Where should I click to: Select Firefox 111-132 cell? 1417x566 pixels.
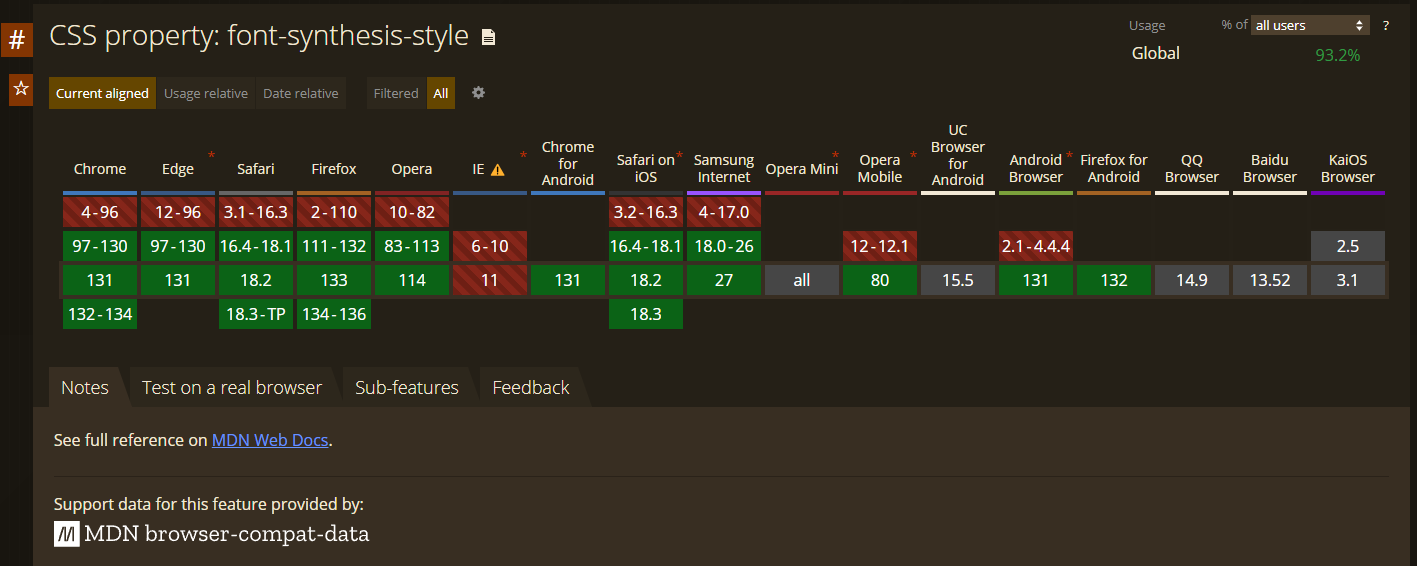pos(334,246)
